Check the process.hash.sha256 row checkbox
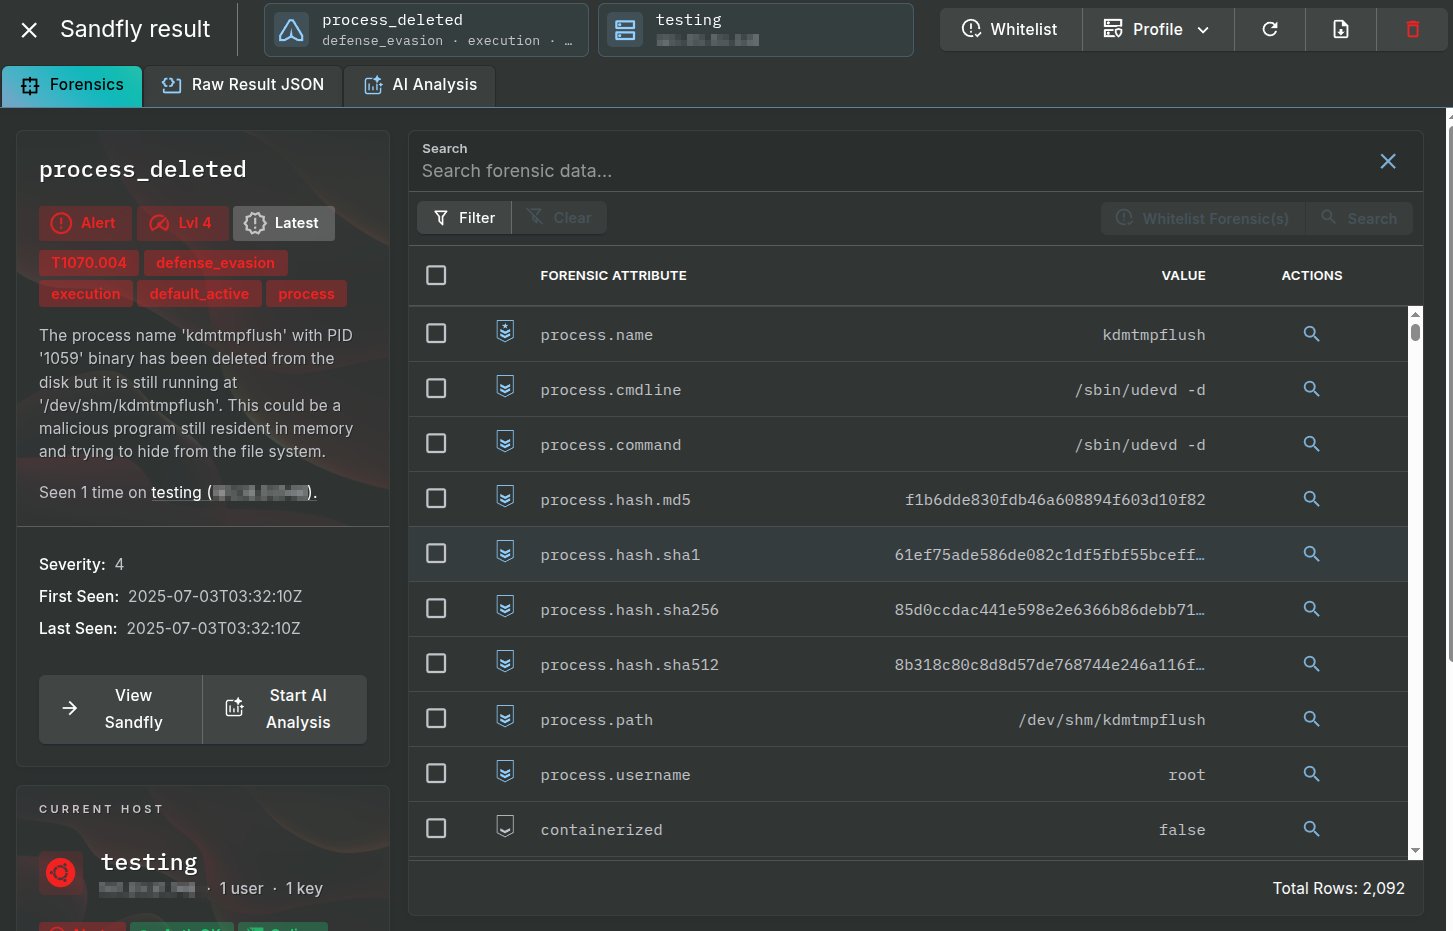 (436, 608)
